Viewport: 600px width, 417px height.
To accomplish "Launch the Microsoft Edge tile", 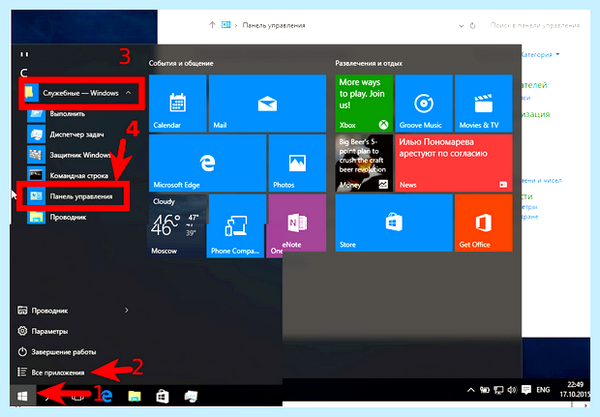I will (207, 163).
